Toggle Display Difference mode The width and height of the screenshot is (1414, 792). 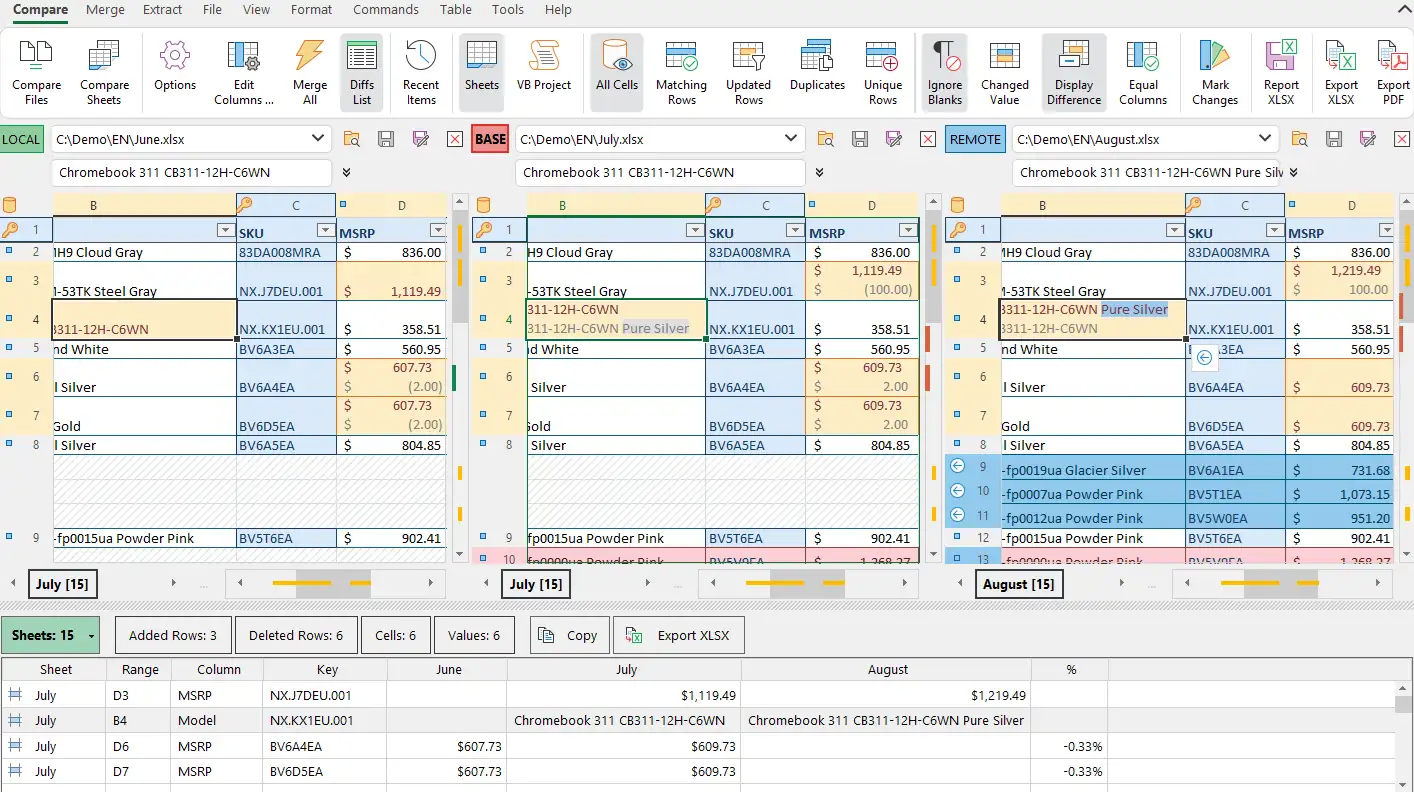[x=1074, y=72]
